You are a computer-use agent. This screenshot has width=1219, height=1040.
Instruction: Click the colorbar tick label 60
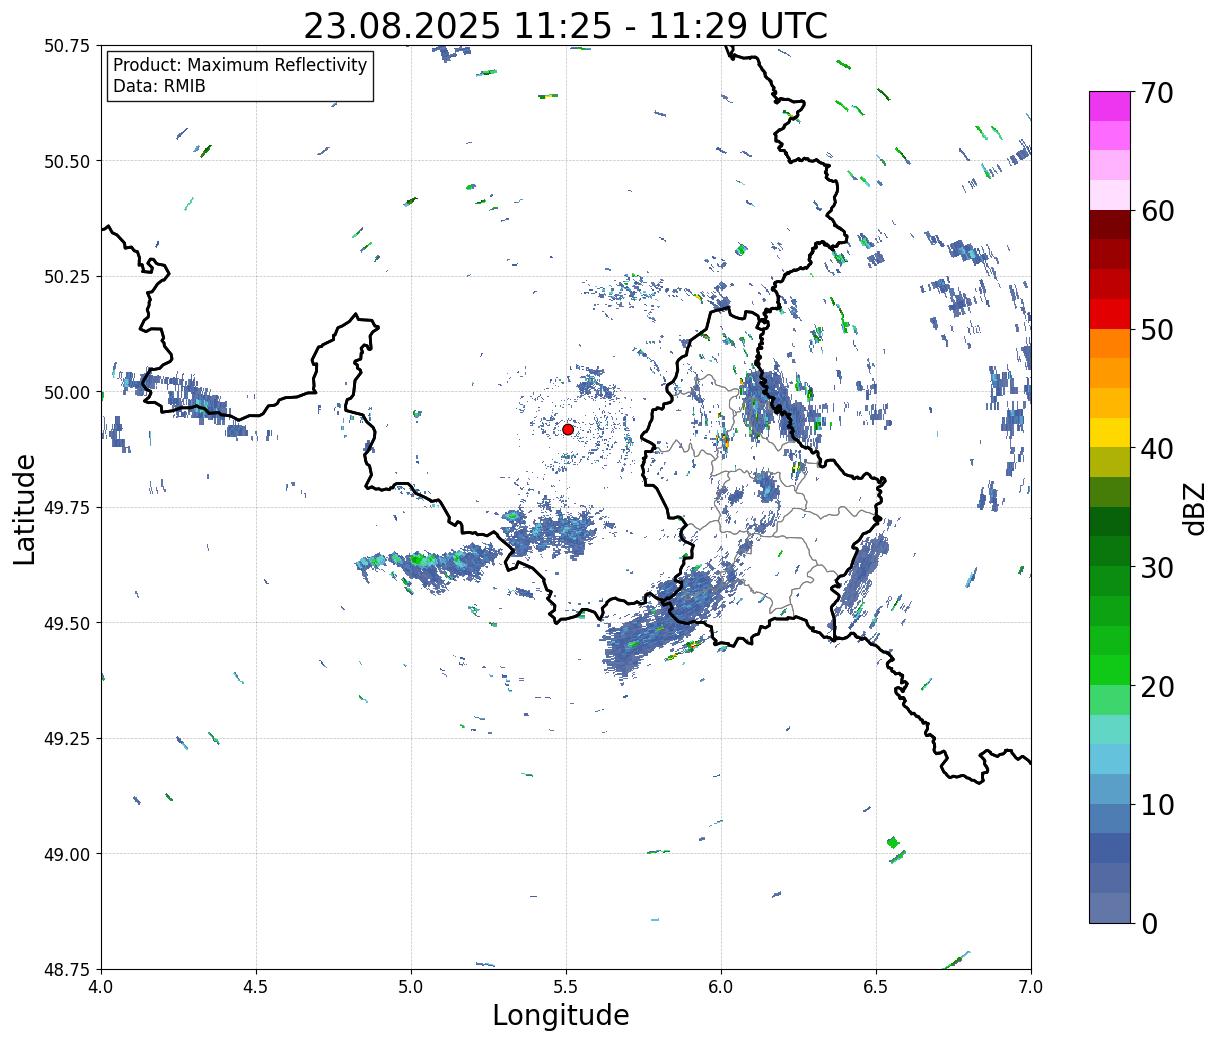point(1156,211)
